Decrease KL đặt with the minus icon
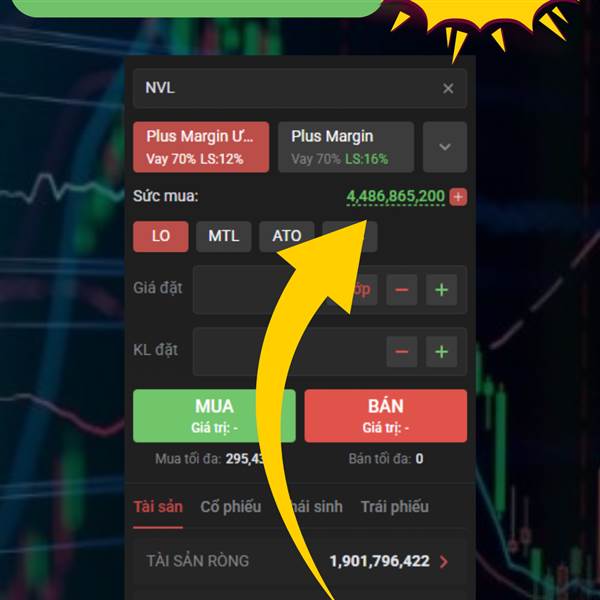600x600 pixels. tap(401, 352)
